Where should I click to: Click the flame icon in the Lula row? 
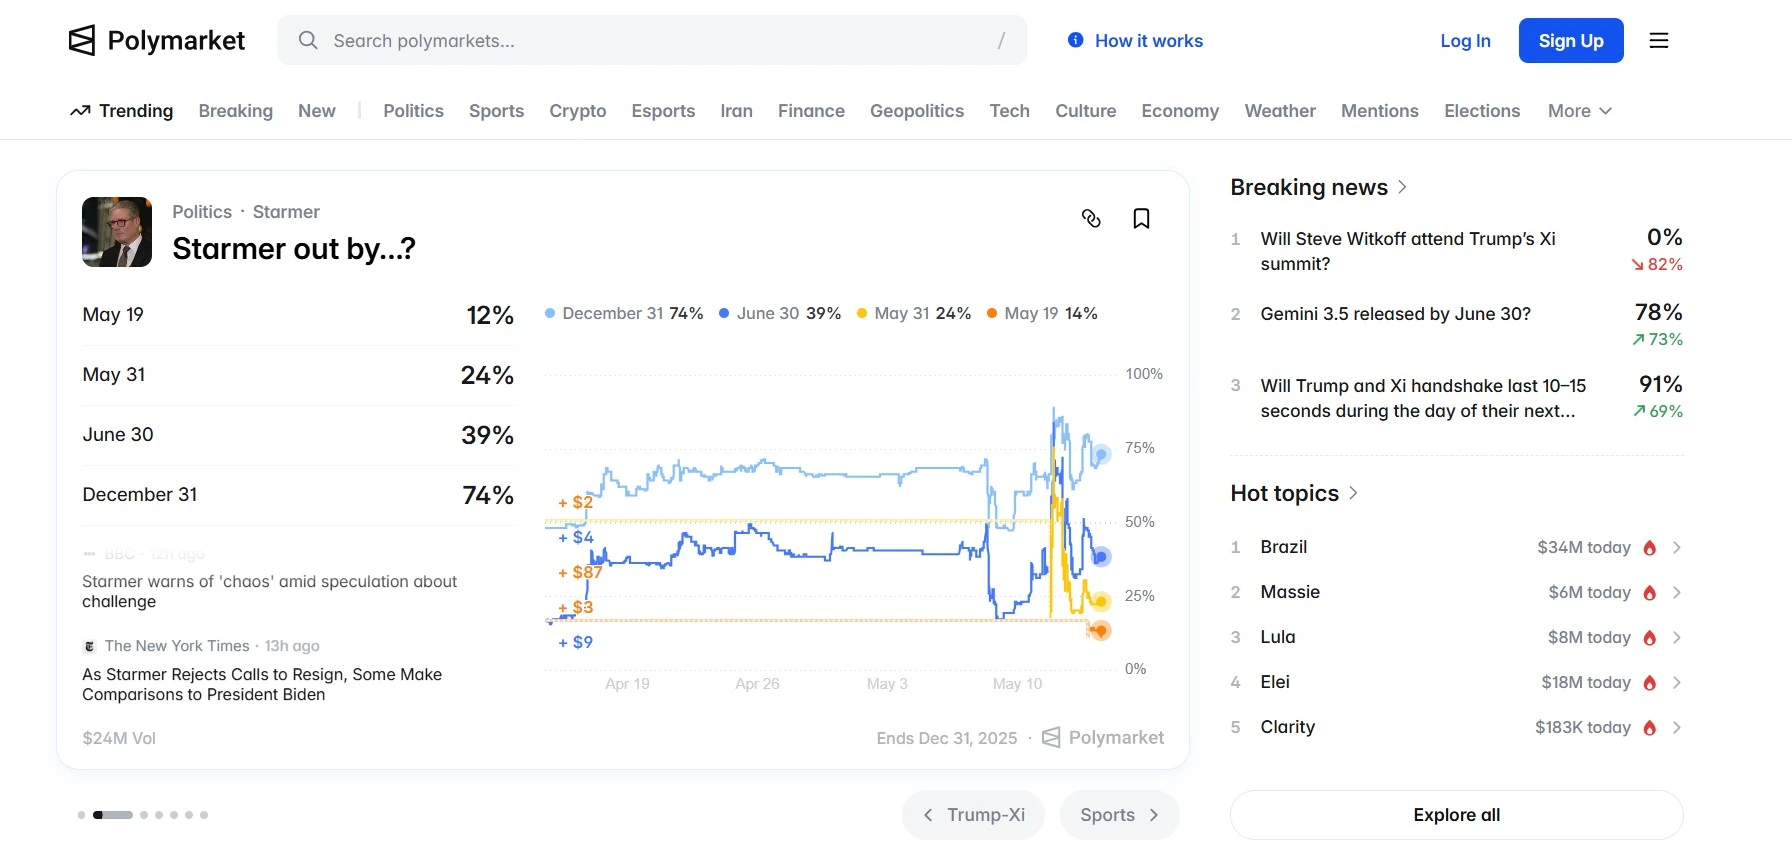[1650, 637]
